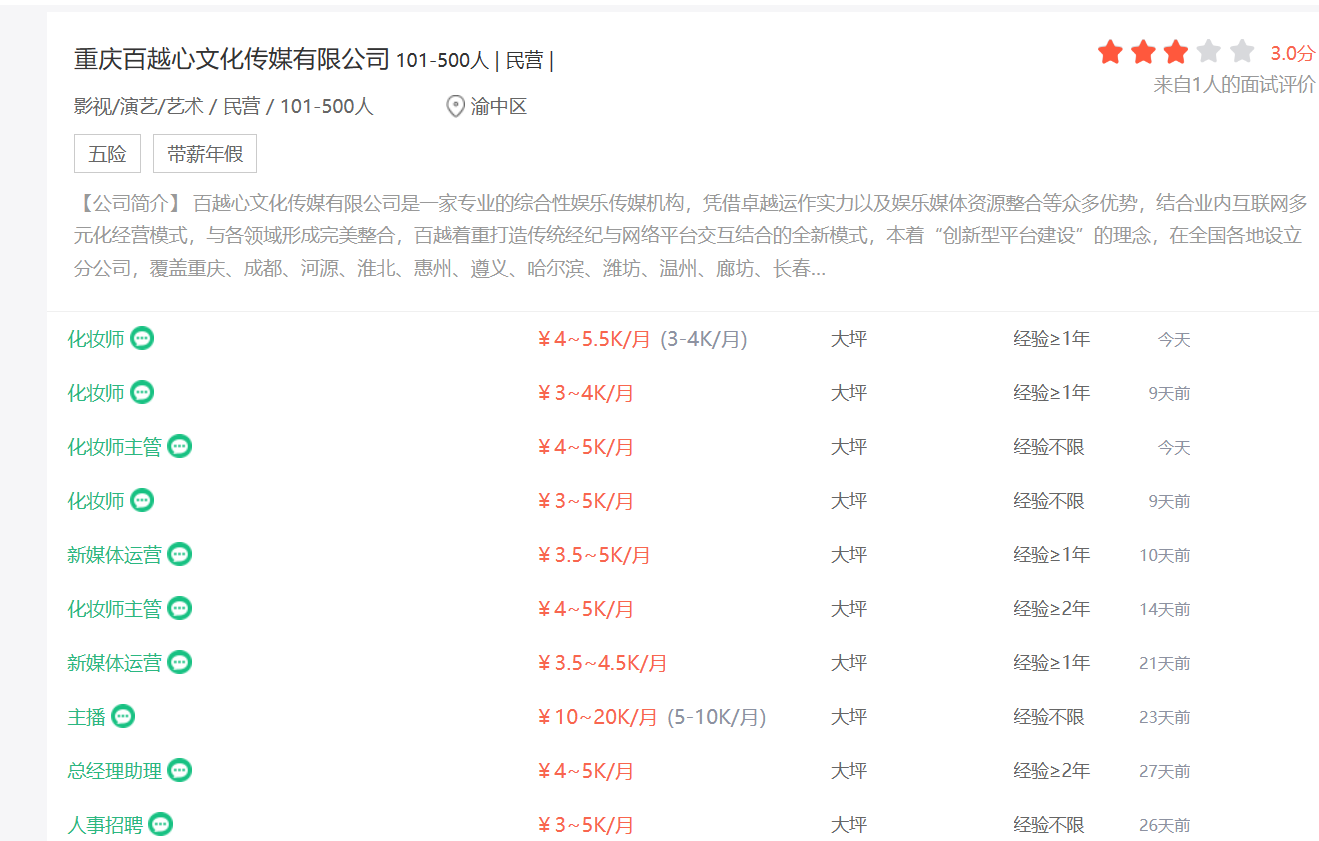The width and height of the screenshot is (1319, 841).
Task: Click the 3.0分 rating score
Action: click(x=1293, y=53)
